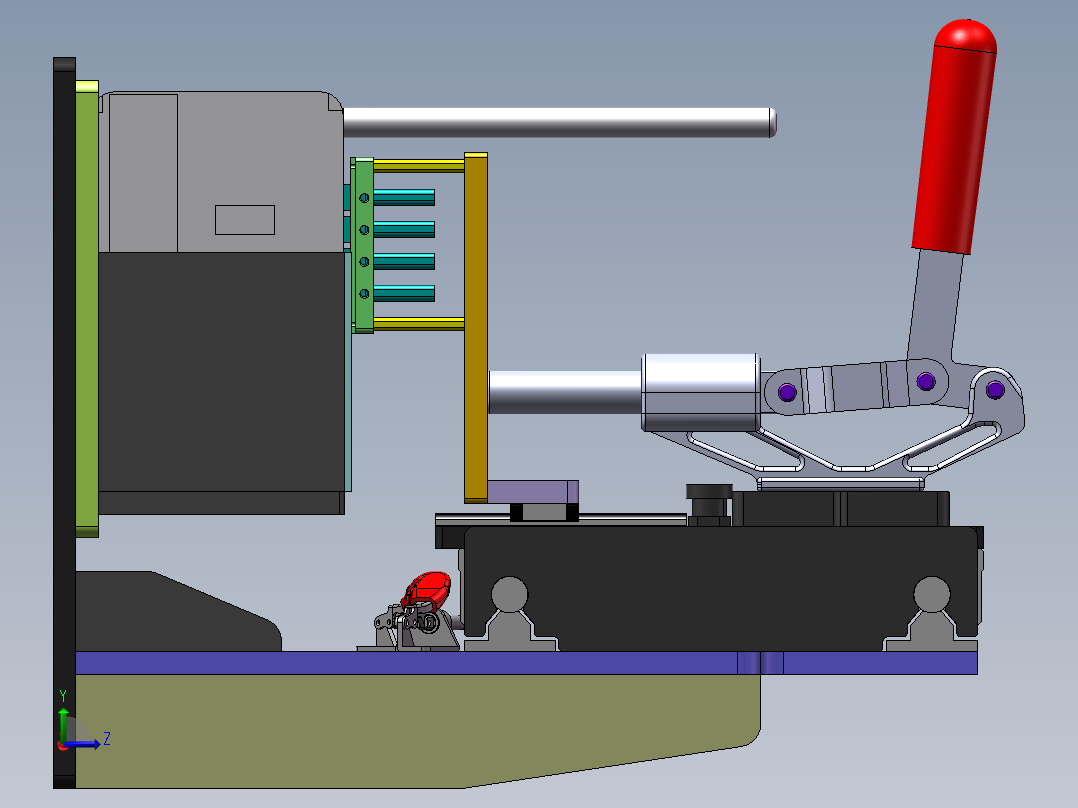Select the black sliding carriage block
Screen dimensions: 1078x808
720,589
